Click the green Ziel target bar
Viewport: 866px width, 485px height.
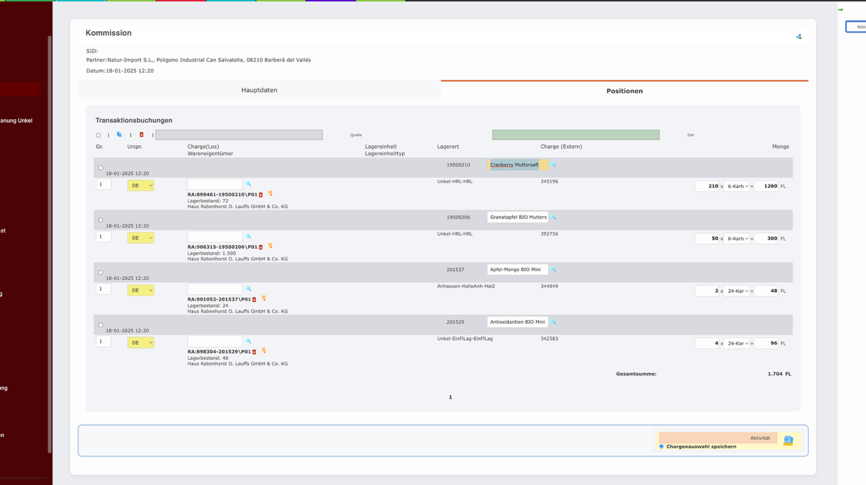tap(575, 135)
